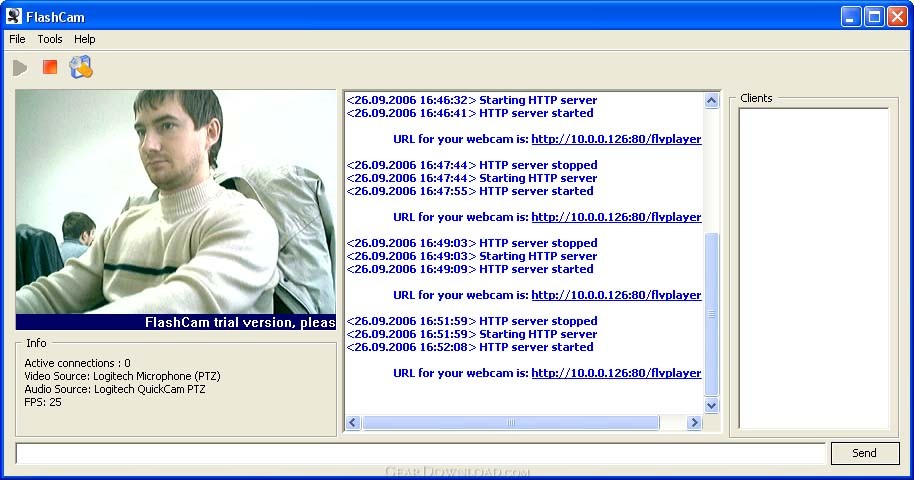Click the FlashCam title bar app icon

(14, 16)
